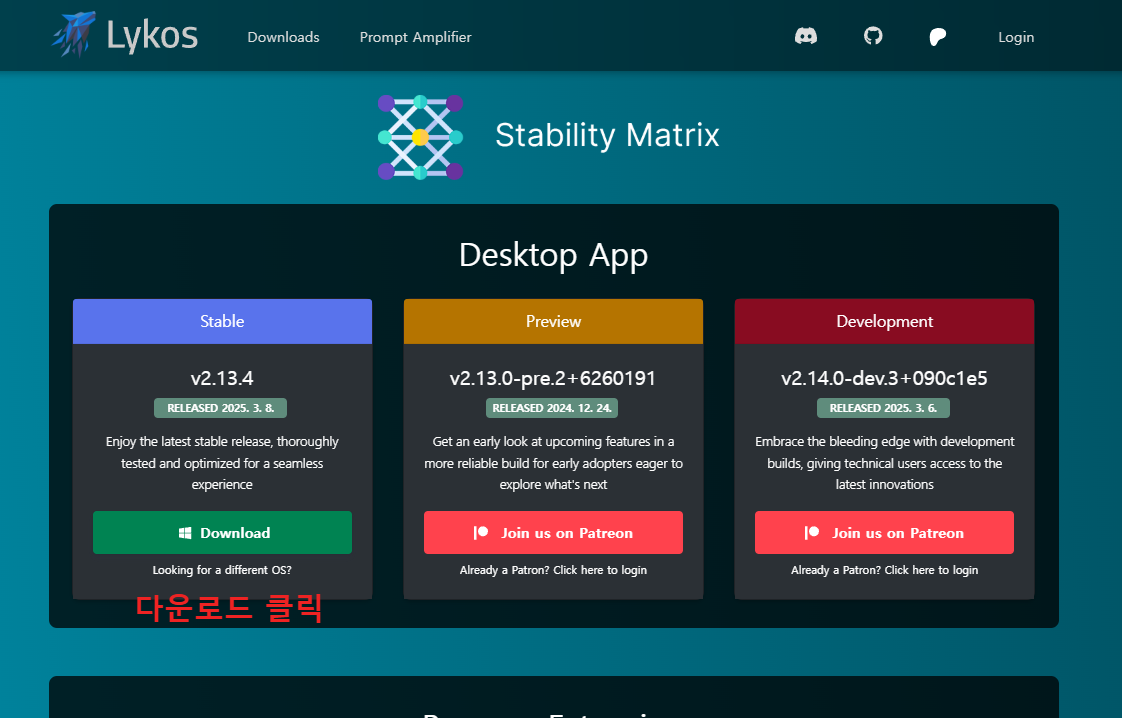Click the v2.14.0-dev.3+090c1e5 version text
Image resolution: width=1122 pixels, height=718 pixels.
(x=884, y=378)
